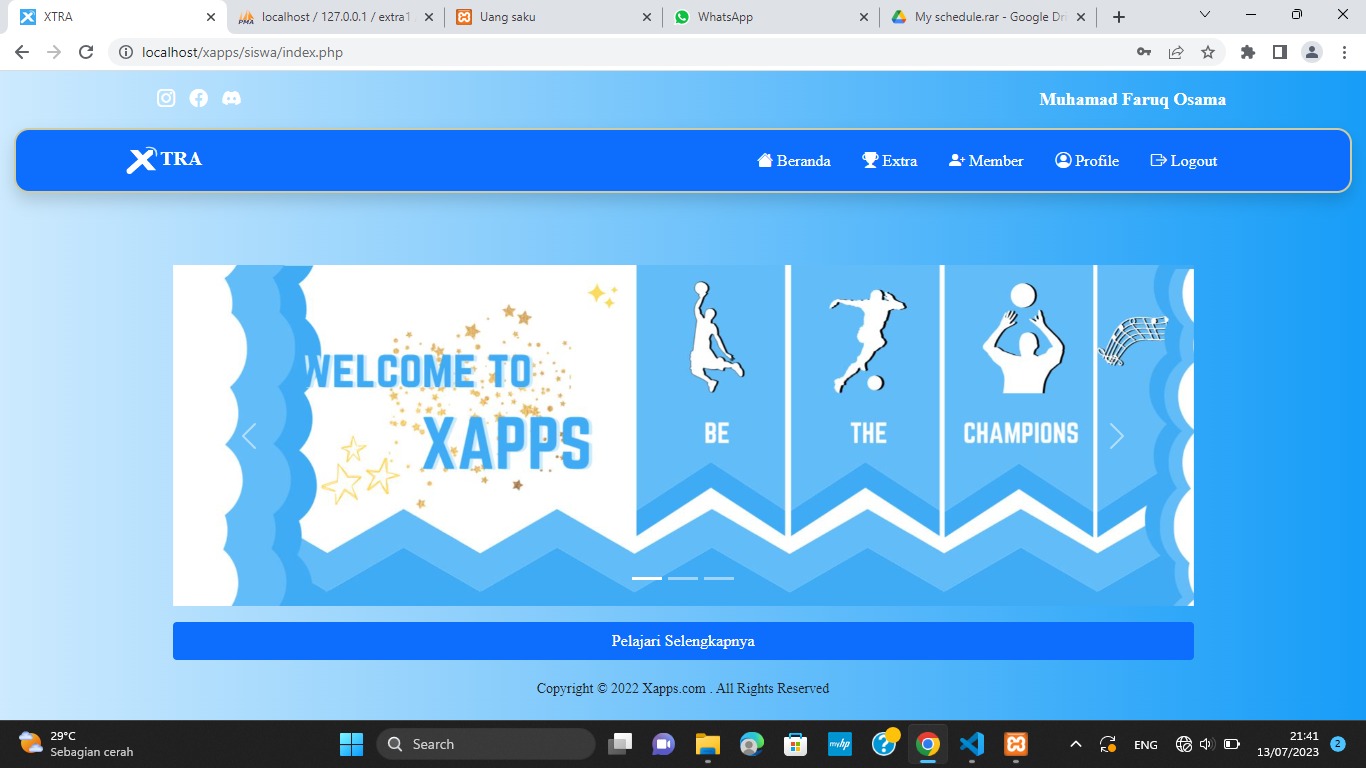The image size is (1366, 768).
Task: View site information icon in address bar
Action: 126,52
